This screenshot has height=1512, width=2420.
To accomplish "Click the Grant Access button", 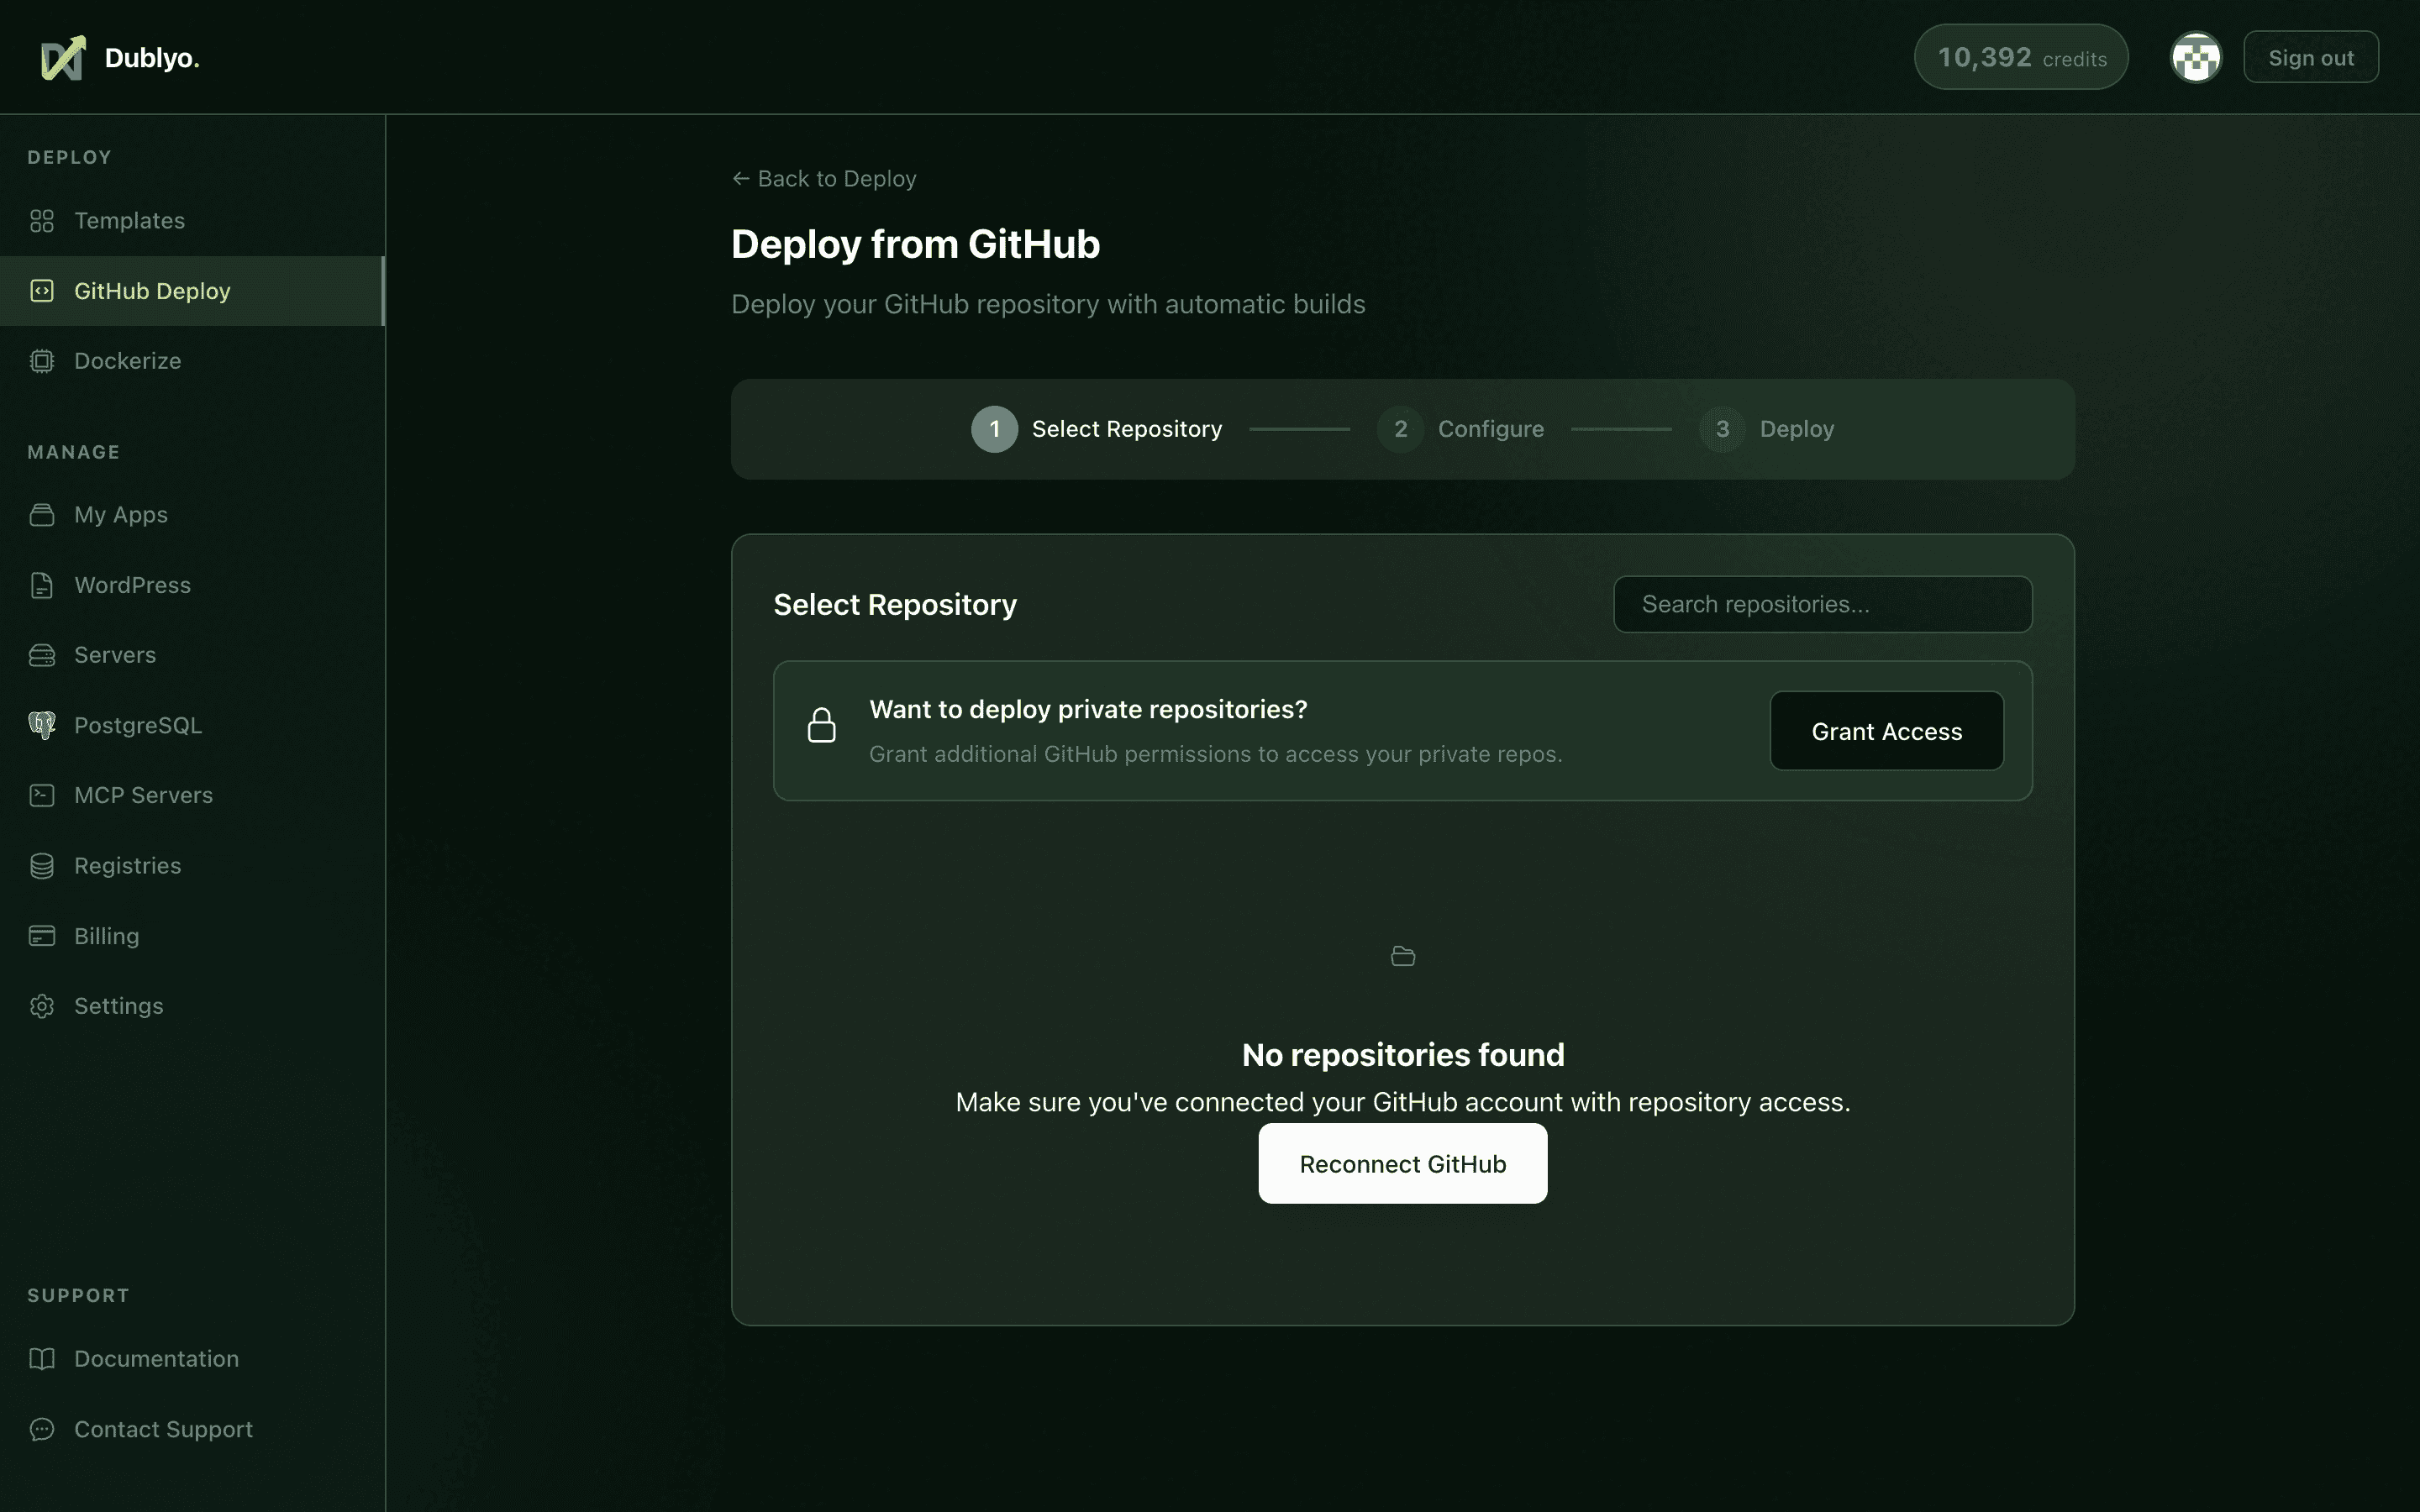I will click(1886, 730).
